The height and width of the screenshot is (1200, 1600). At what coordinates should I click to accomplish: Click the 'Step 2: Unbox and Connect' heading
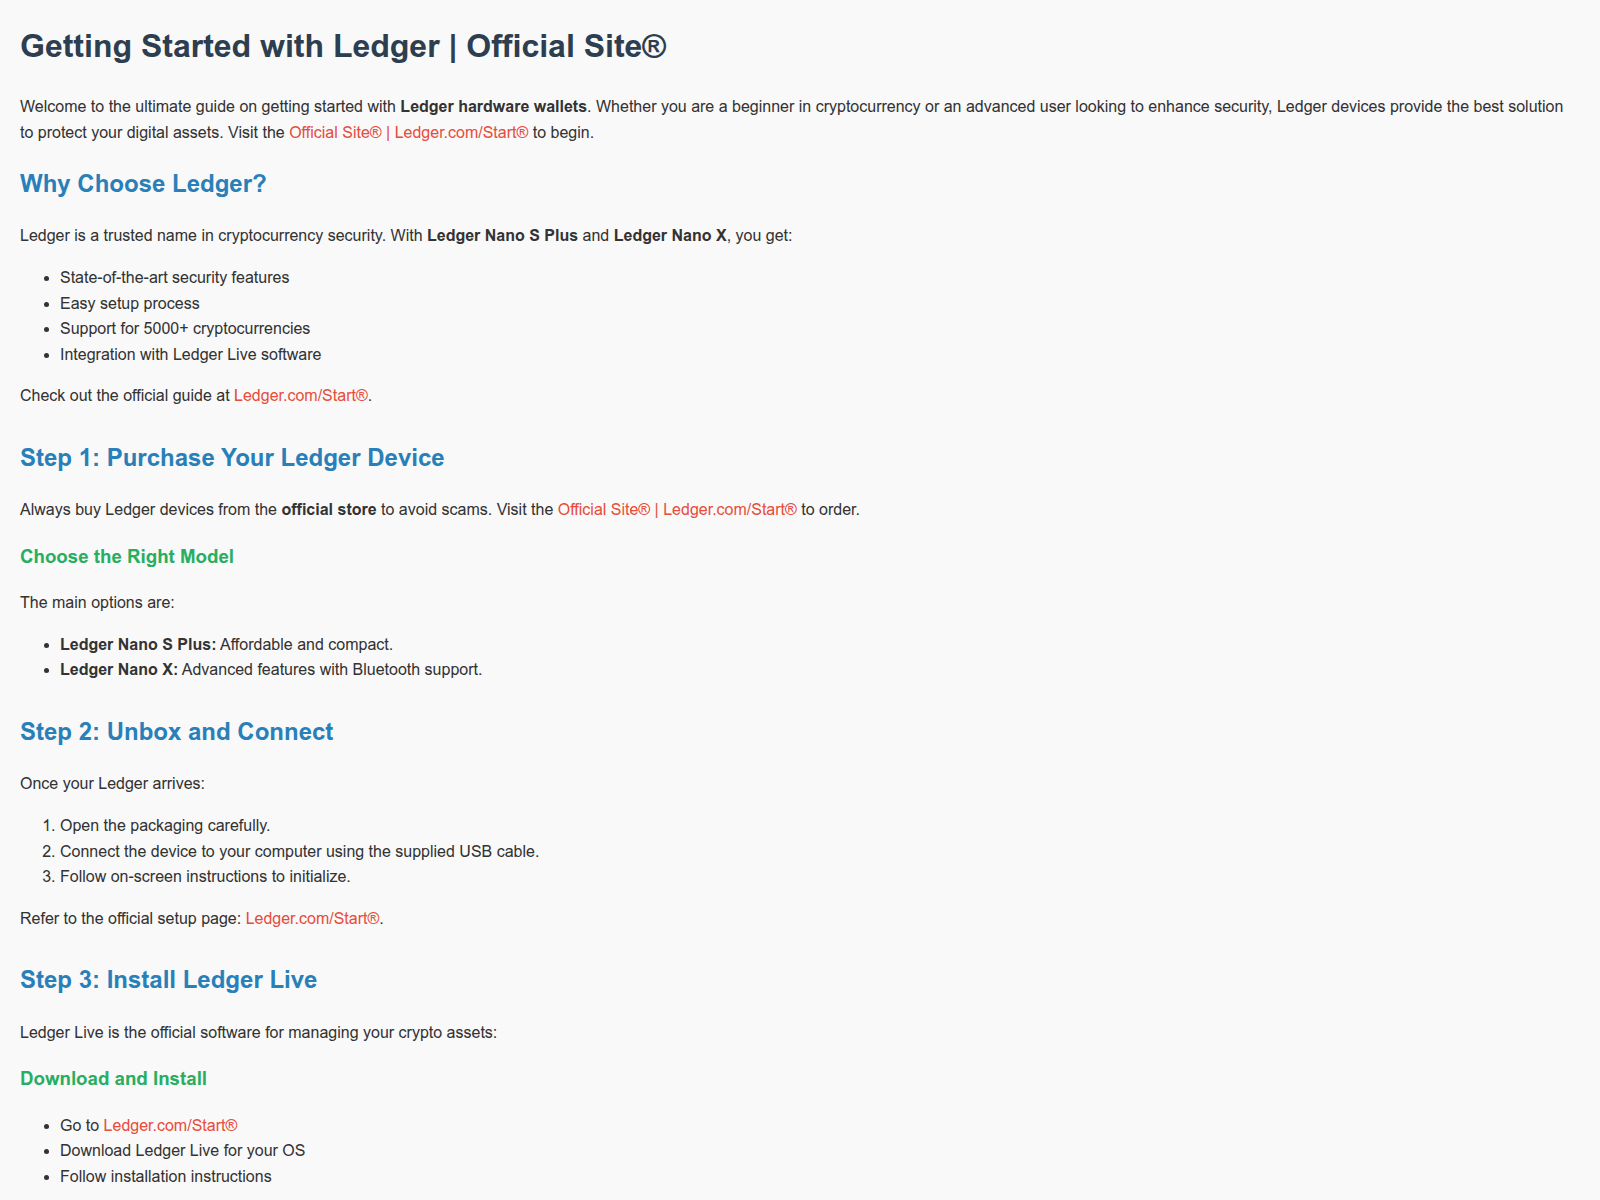click(176, 732)
